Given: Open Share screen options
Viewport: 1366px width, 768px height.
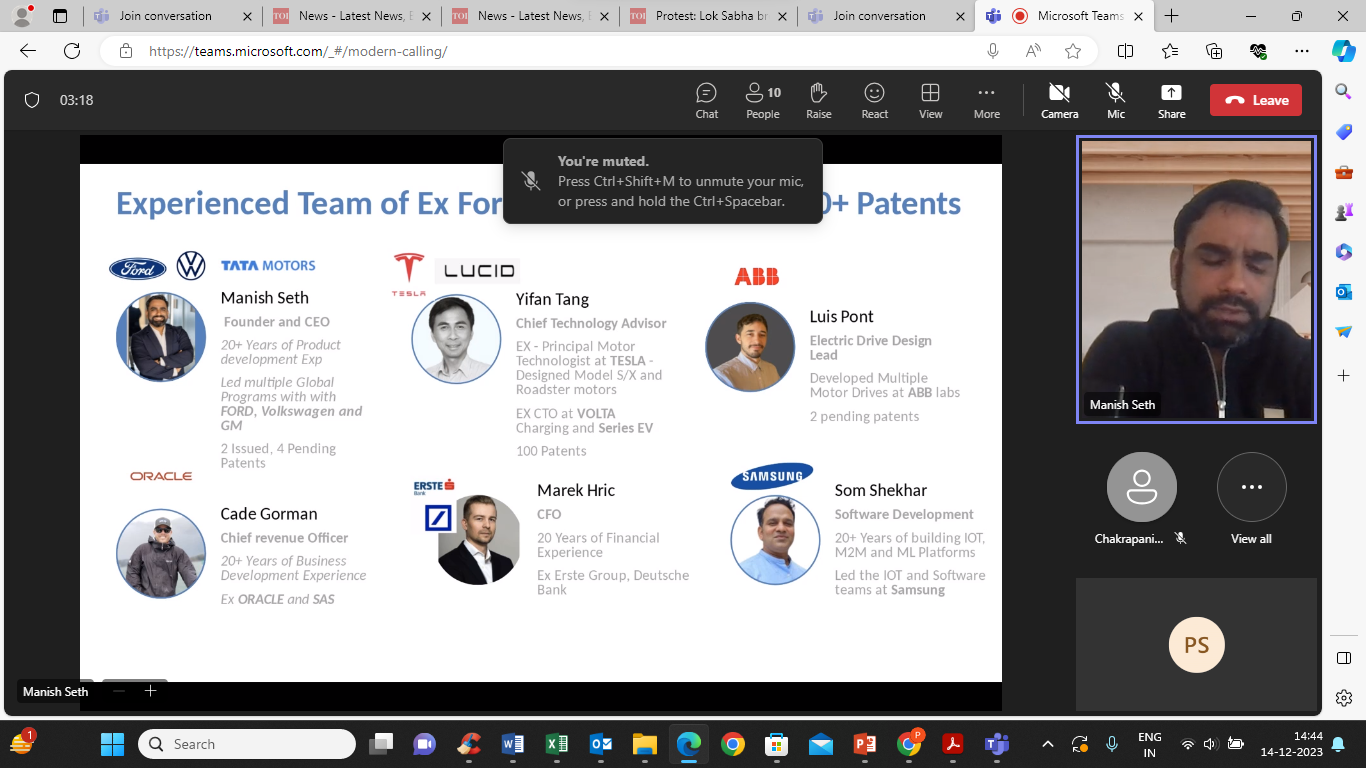Looking at the screenshot, I should (1171, 100).
